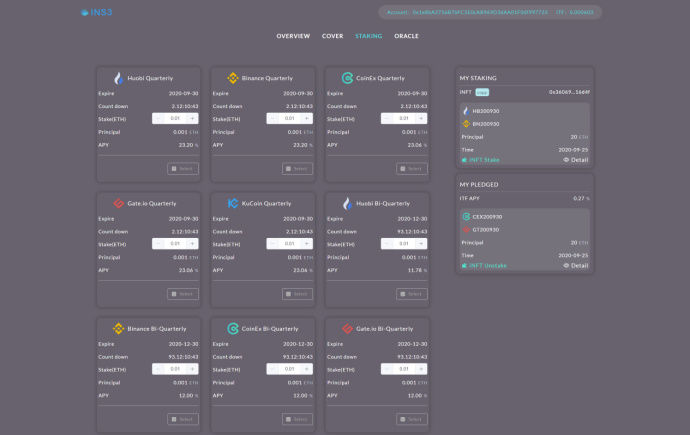Screen dimensions: 690x435
Task: Click the ITF APY value 0.27 %
Action: (581, 198)
